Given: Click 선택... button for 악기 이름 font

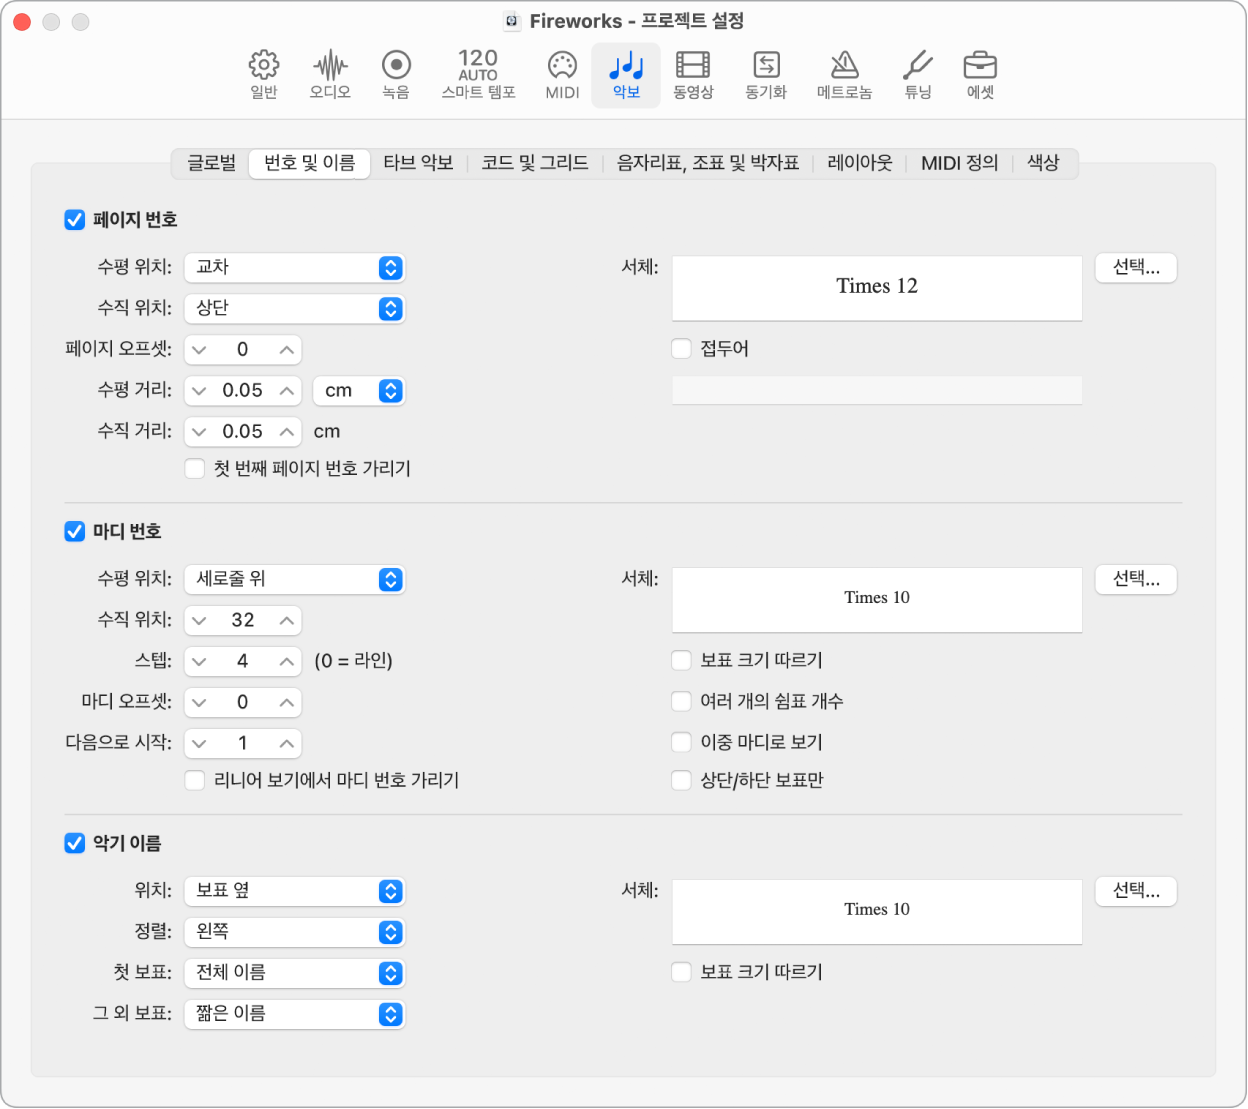Looking at the screenshot, I should (1136, 892).
